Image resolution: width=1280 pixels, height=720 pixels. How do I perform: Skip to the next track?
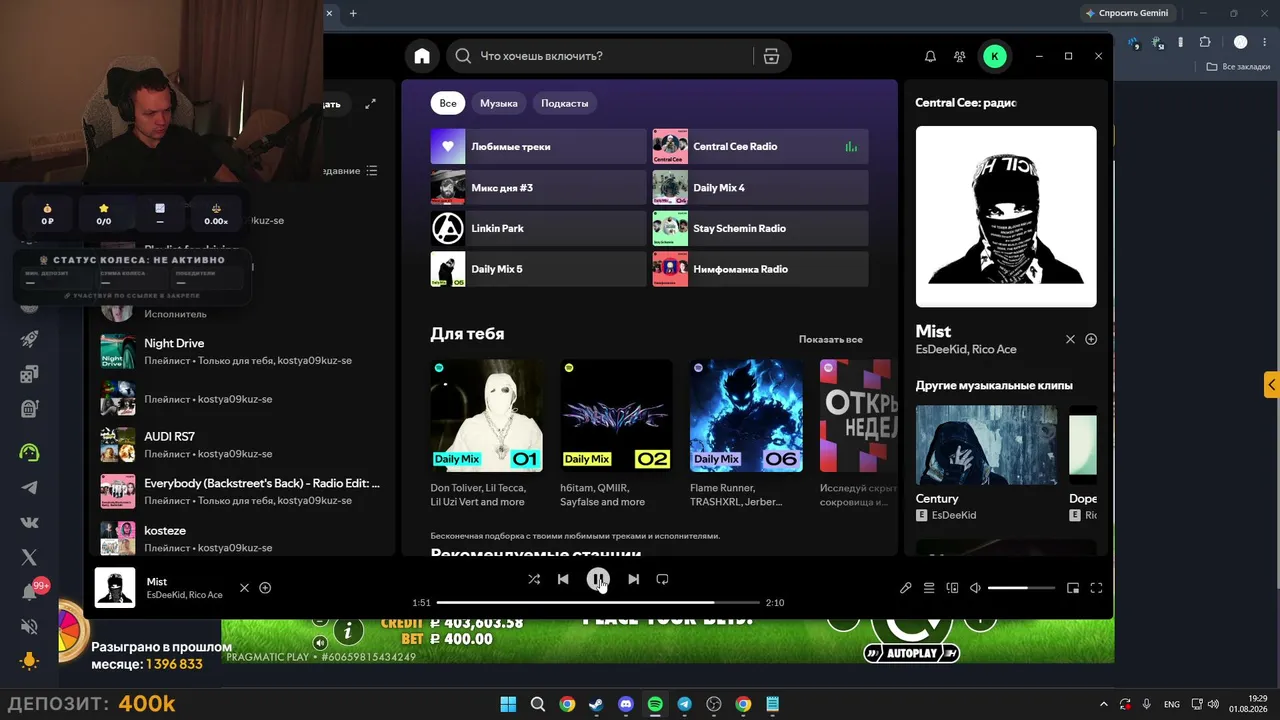tap(633, 579)
